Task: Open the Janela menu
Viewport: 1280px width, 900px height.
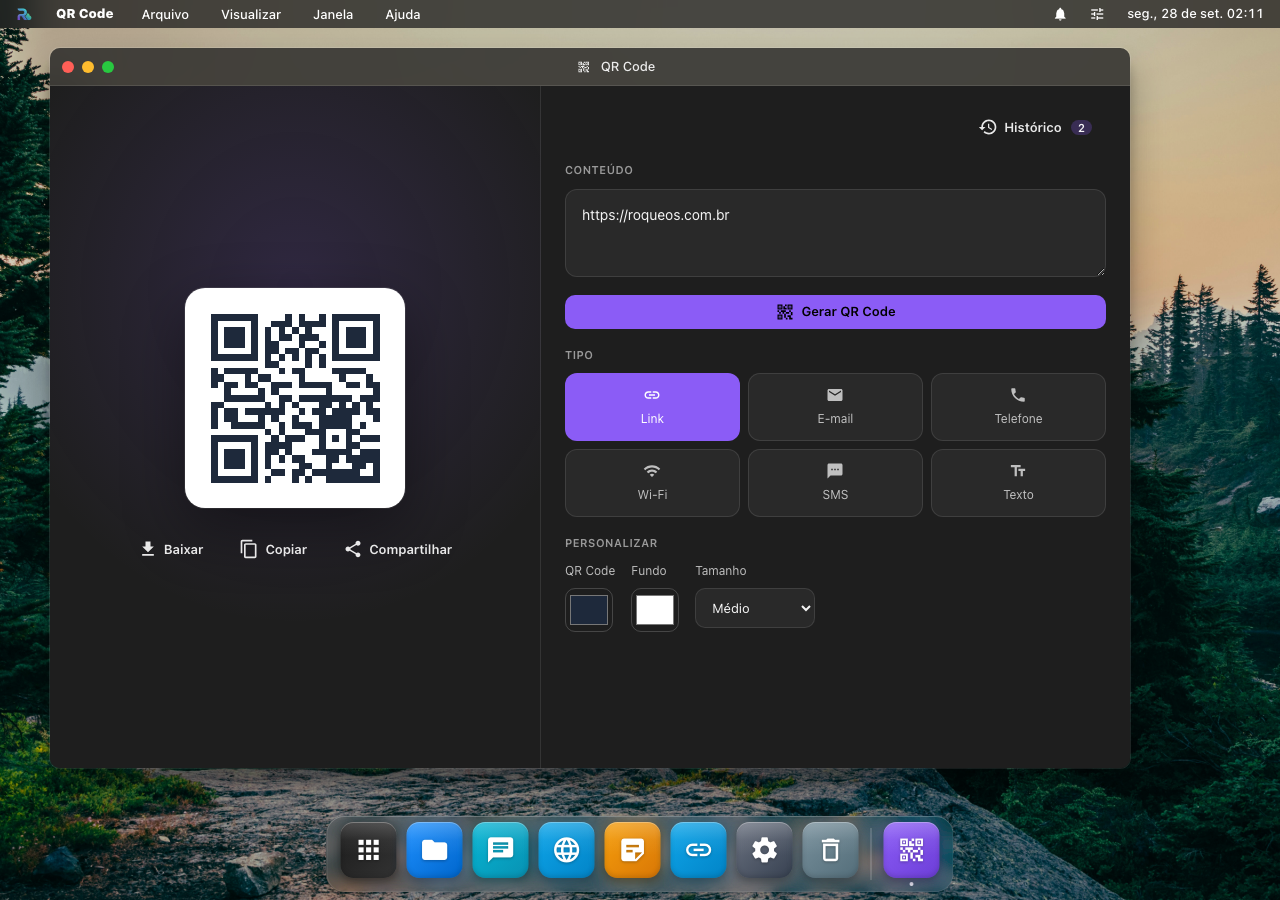Action: tap(333, 14)
